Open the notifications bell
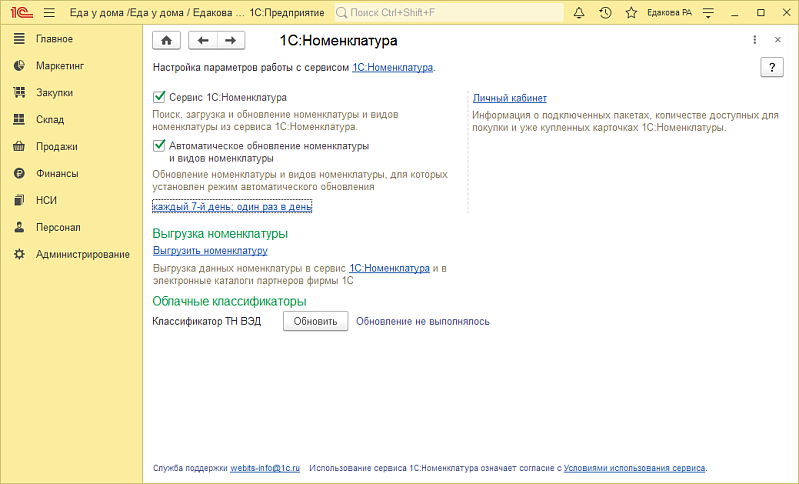The height and width of the screenshot is (484, 799). tap(579, 13)
